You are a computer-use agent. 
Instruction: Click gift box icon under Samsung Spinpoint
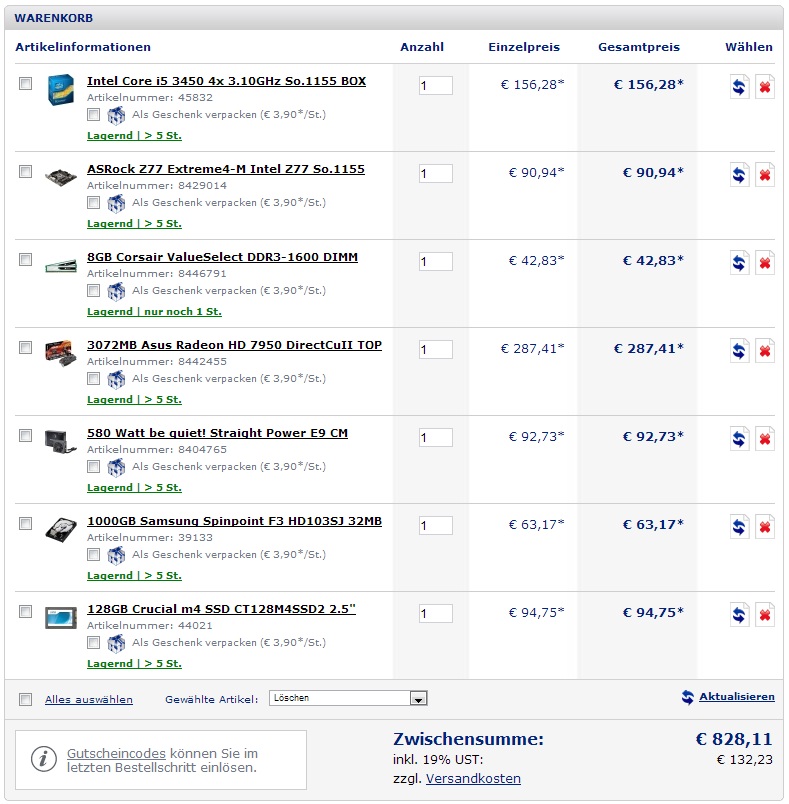(116, 555)
